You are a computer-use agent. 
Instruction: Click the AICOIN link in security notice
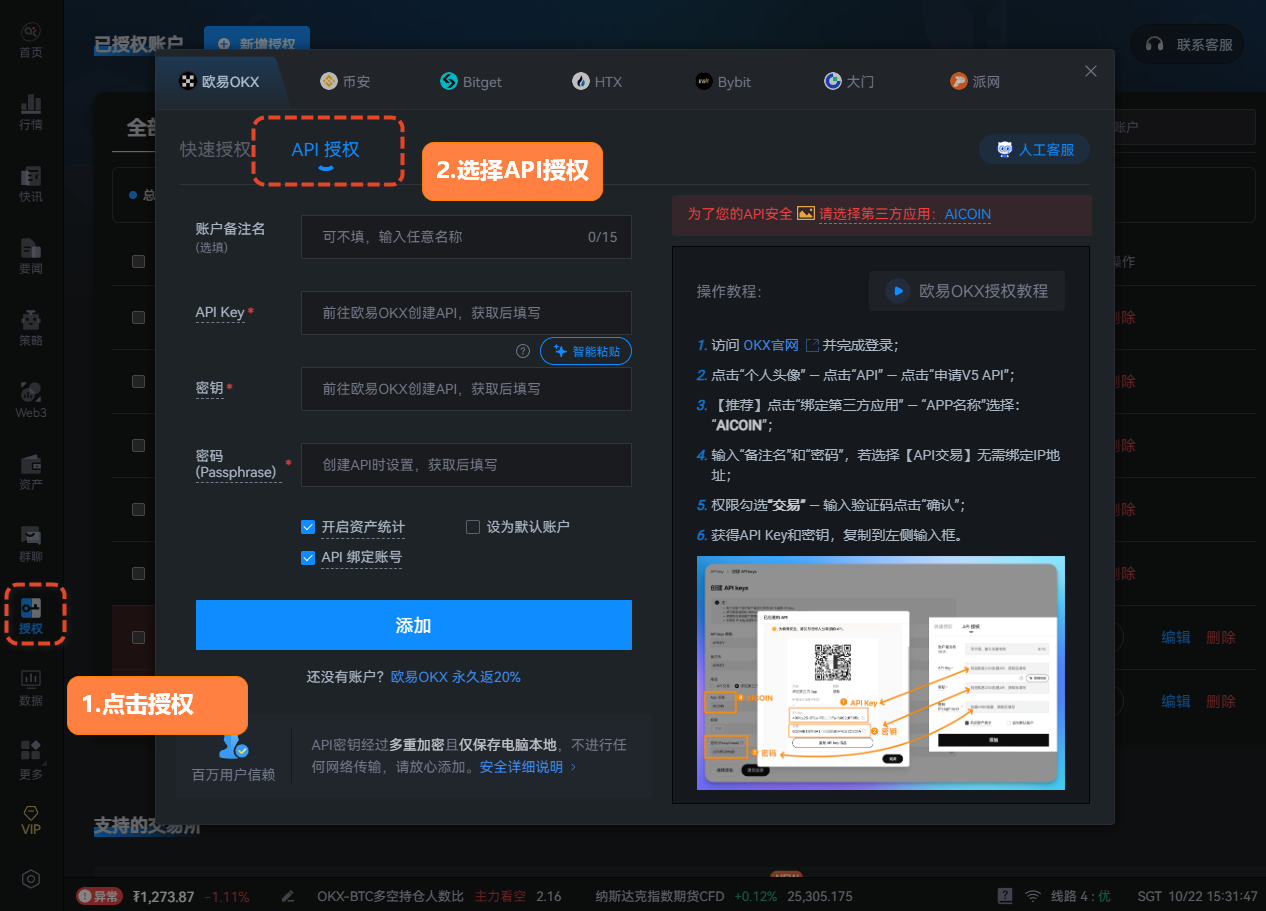tap(968, 214)
